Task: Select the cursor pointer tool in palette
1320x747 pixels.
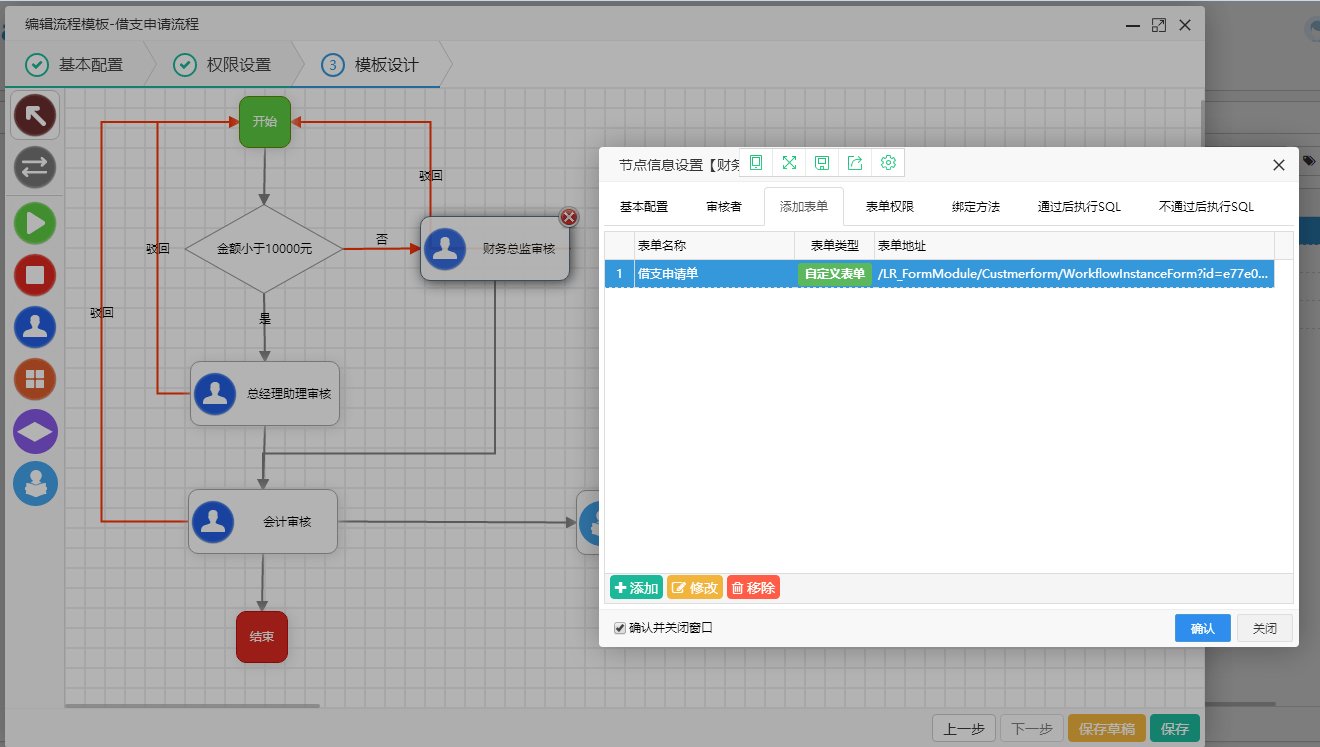Action: pyautogui.click(x=35, y=116)
